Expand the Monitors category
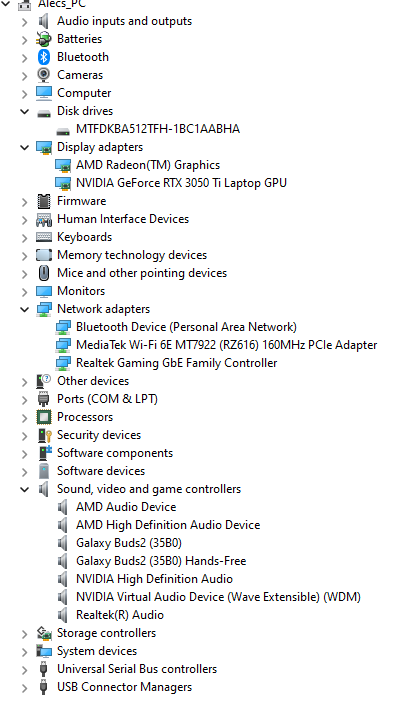412x725 pixels. coord(25,292)
